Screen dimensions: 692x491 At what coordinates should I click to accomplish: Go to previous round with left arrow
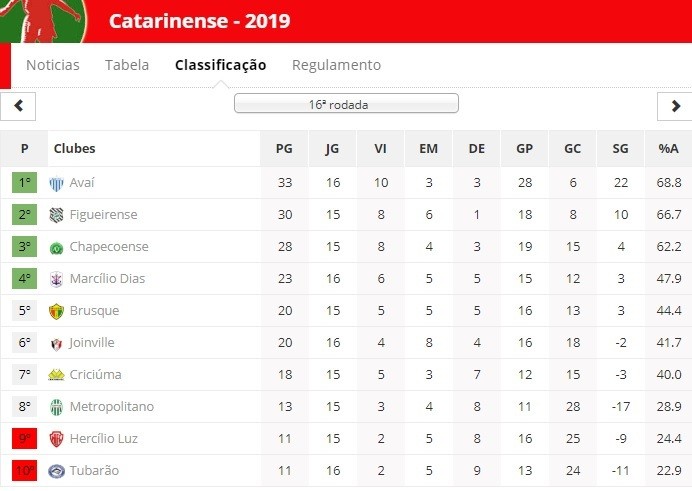coord(18,106)
